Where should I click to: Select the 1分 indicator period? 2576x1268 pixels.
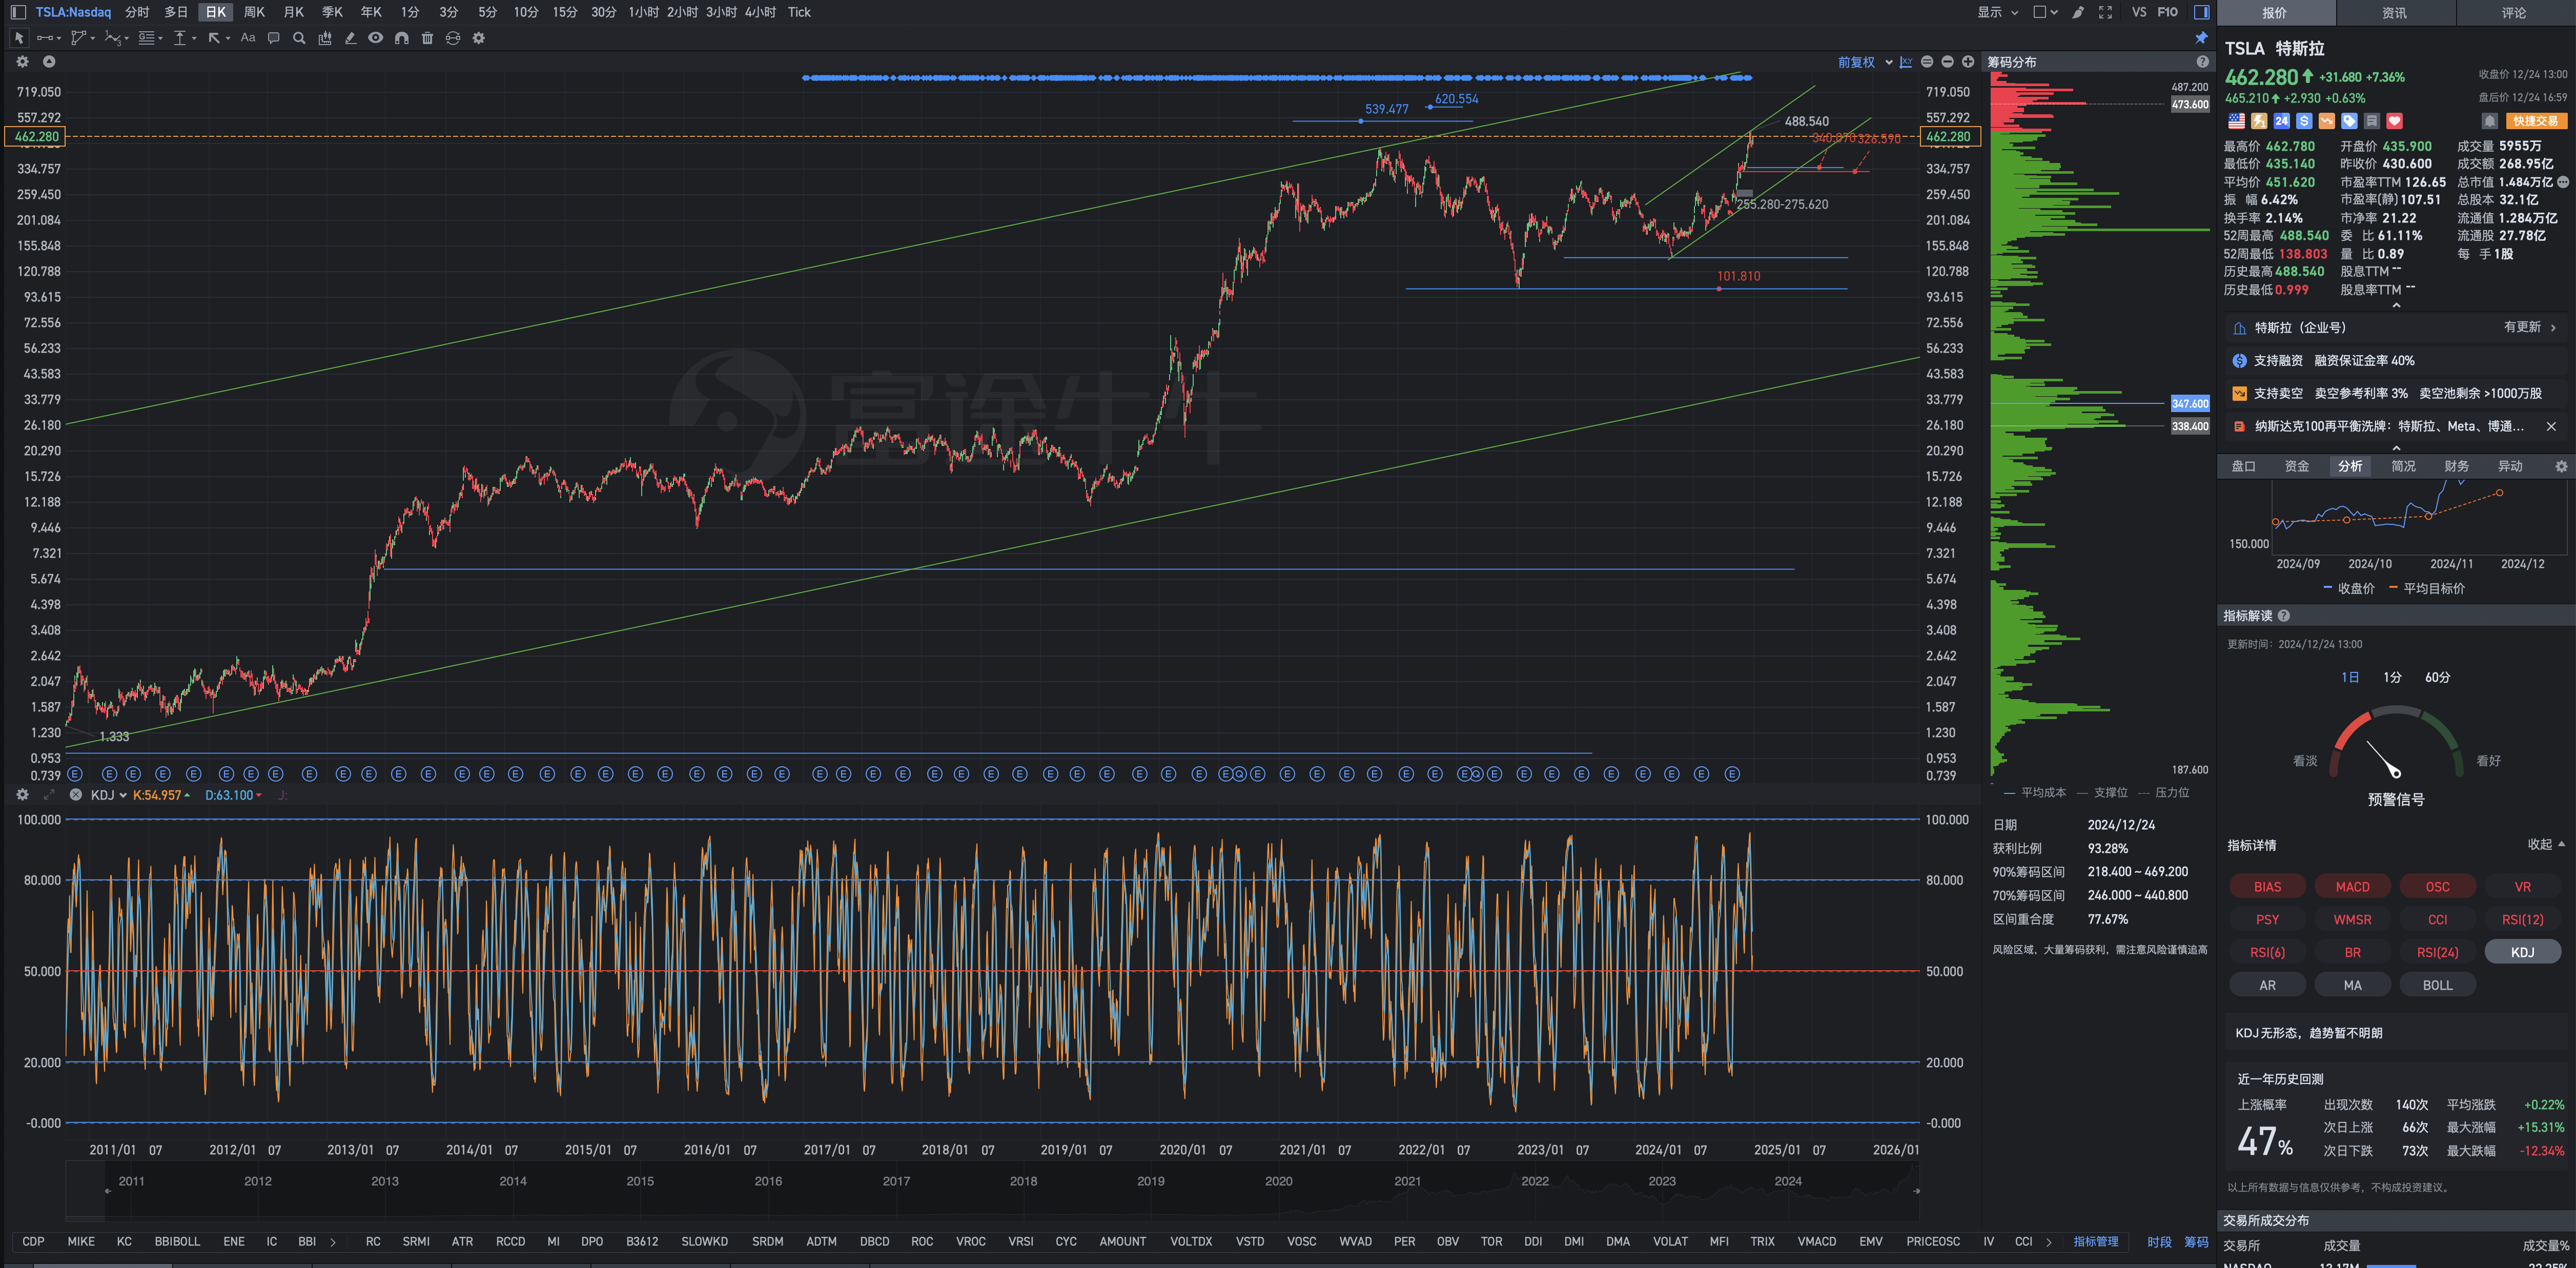2392,678
